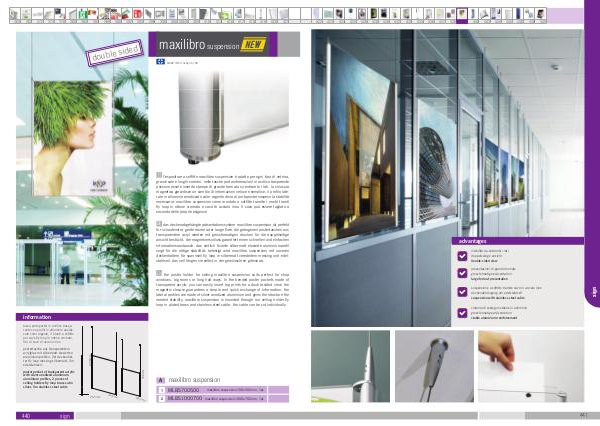Select the first thumbnail in the page strip

click(x=15, y=15)
